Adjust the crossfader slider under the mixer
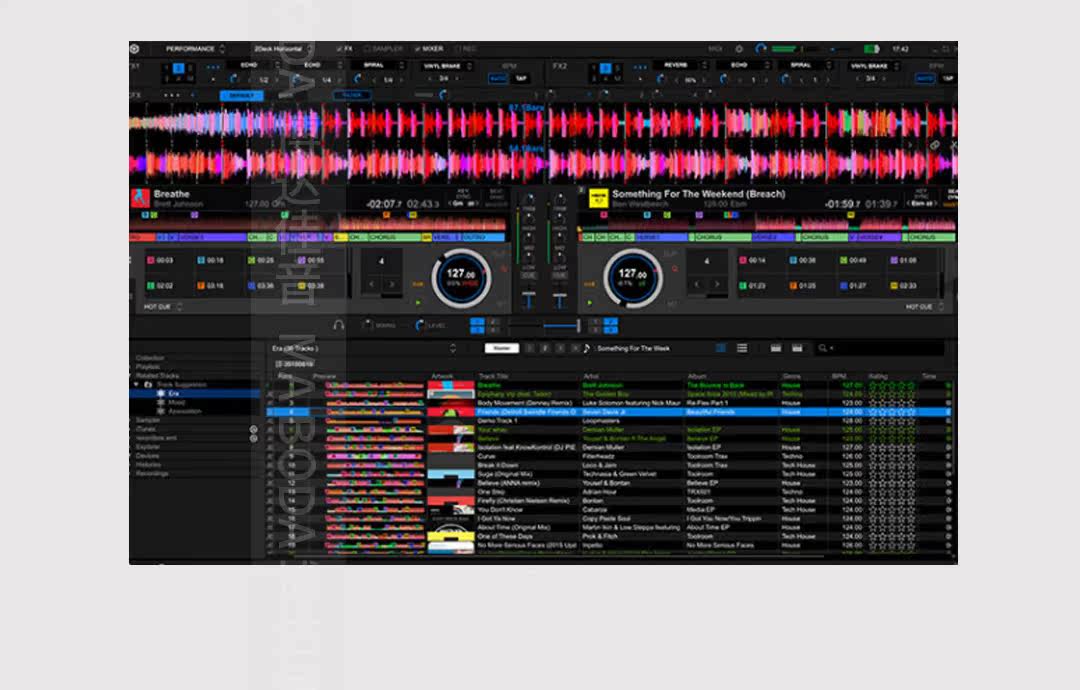Screen dimensions: 1080x690 [x=544, y=325]
